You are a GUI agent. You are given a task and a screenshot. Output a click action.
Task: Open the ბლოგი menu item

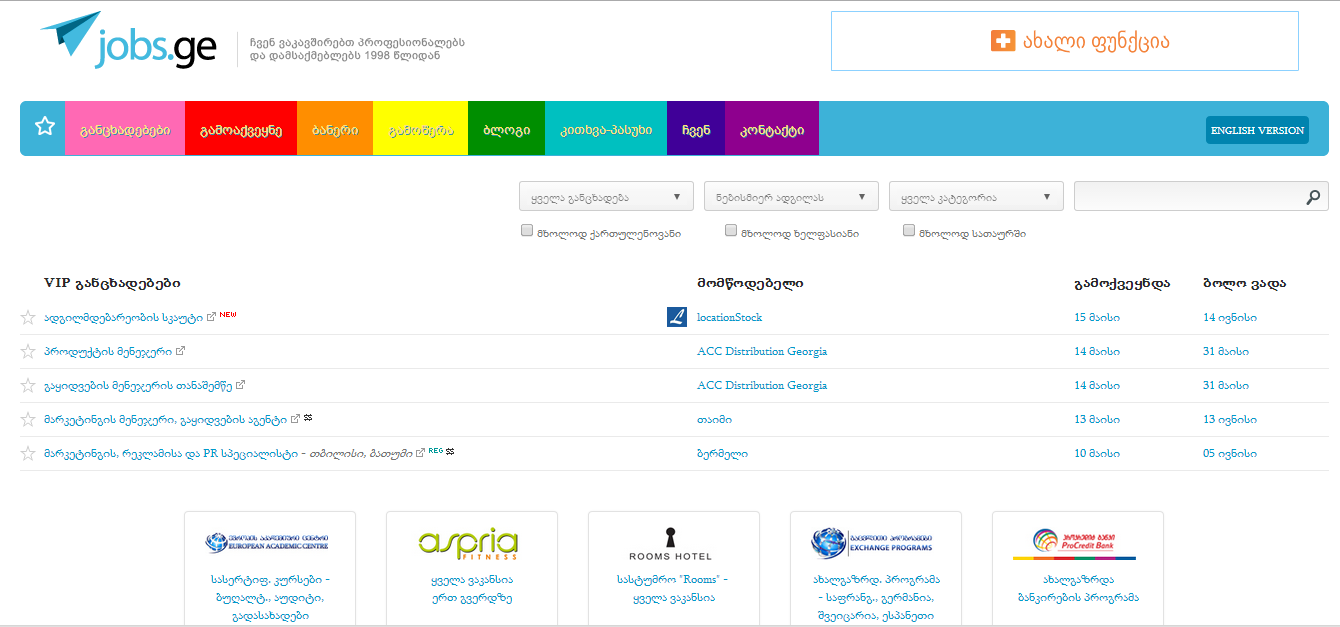[506, 129]
